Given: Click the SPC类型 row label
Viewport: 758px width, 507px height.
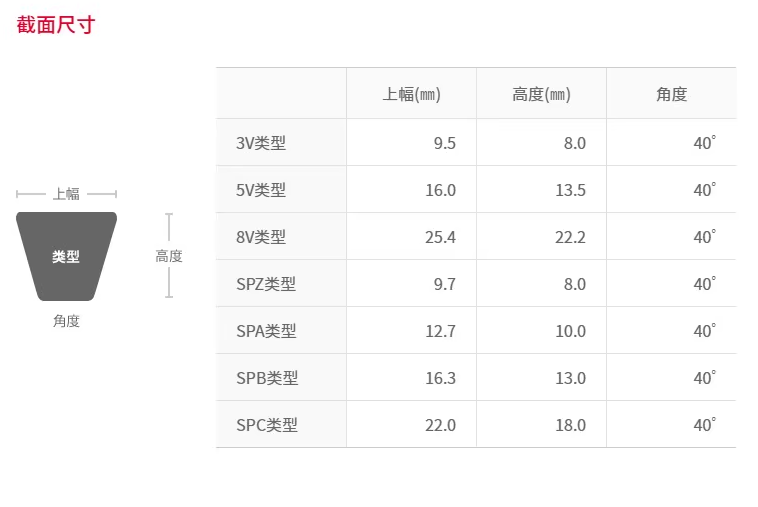Looking at the screenshot, I should pyautogui.click(x=267, y=425).
